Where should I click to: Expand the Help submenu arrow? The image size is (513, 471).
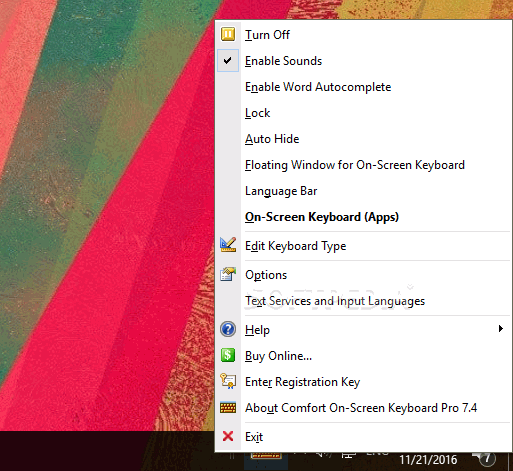tap(500, 329)
